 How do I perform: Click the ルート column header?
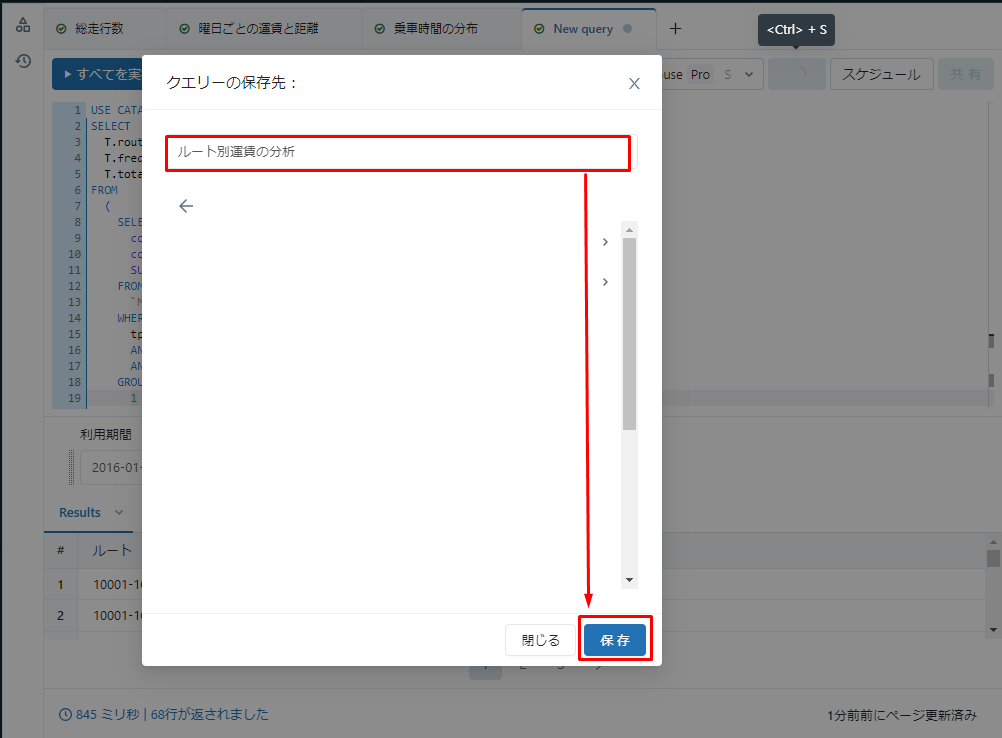point(112,550)
